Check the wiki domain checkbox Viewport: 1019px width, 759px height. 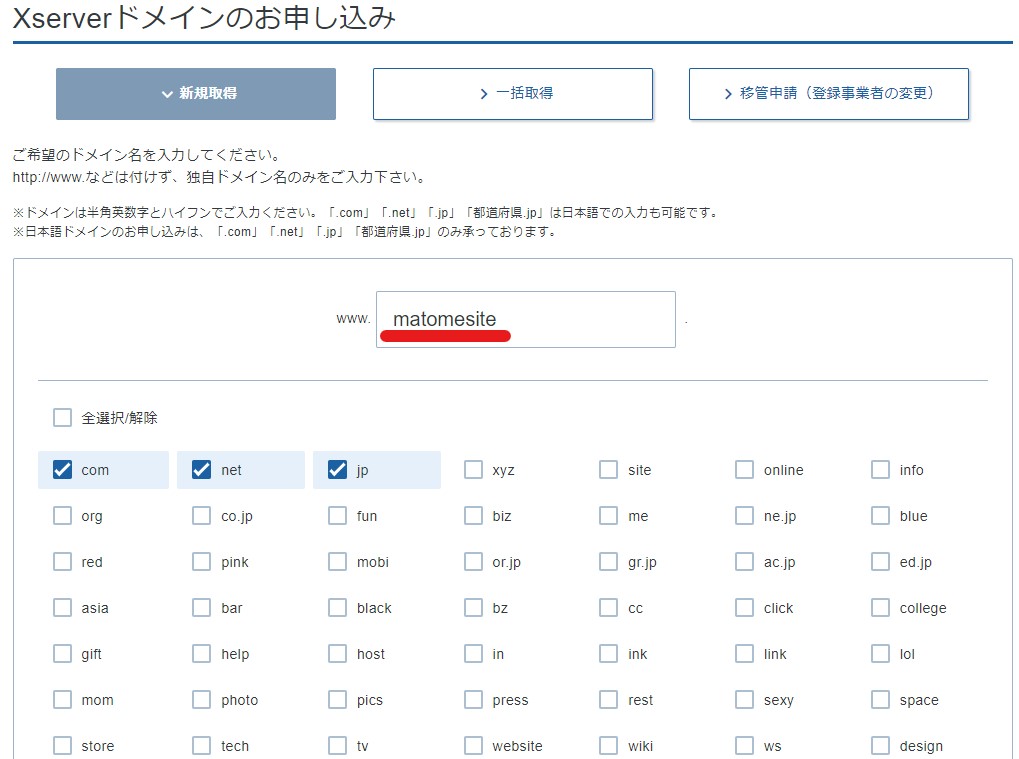point(608,745)
